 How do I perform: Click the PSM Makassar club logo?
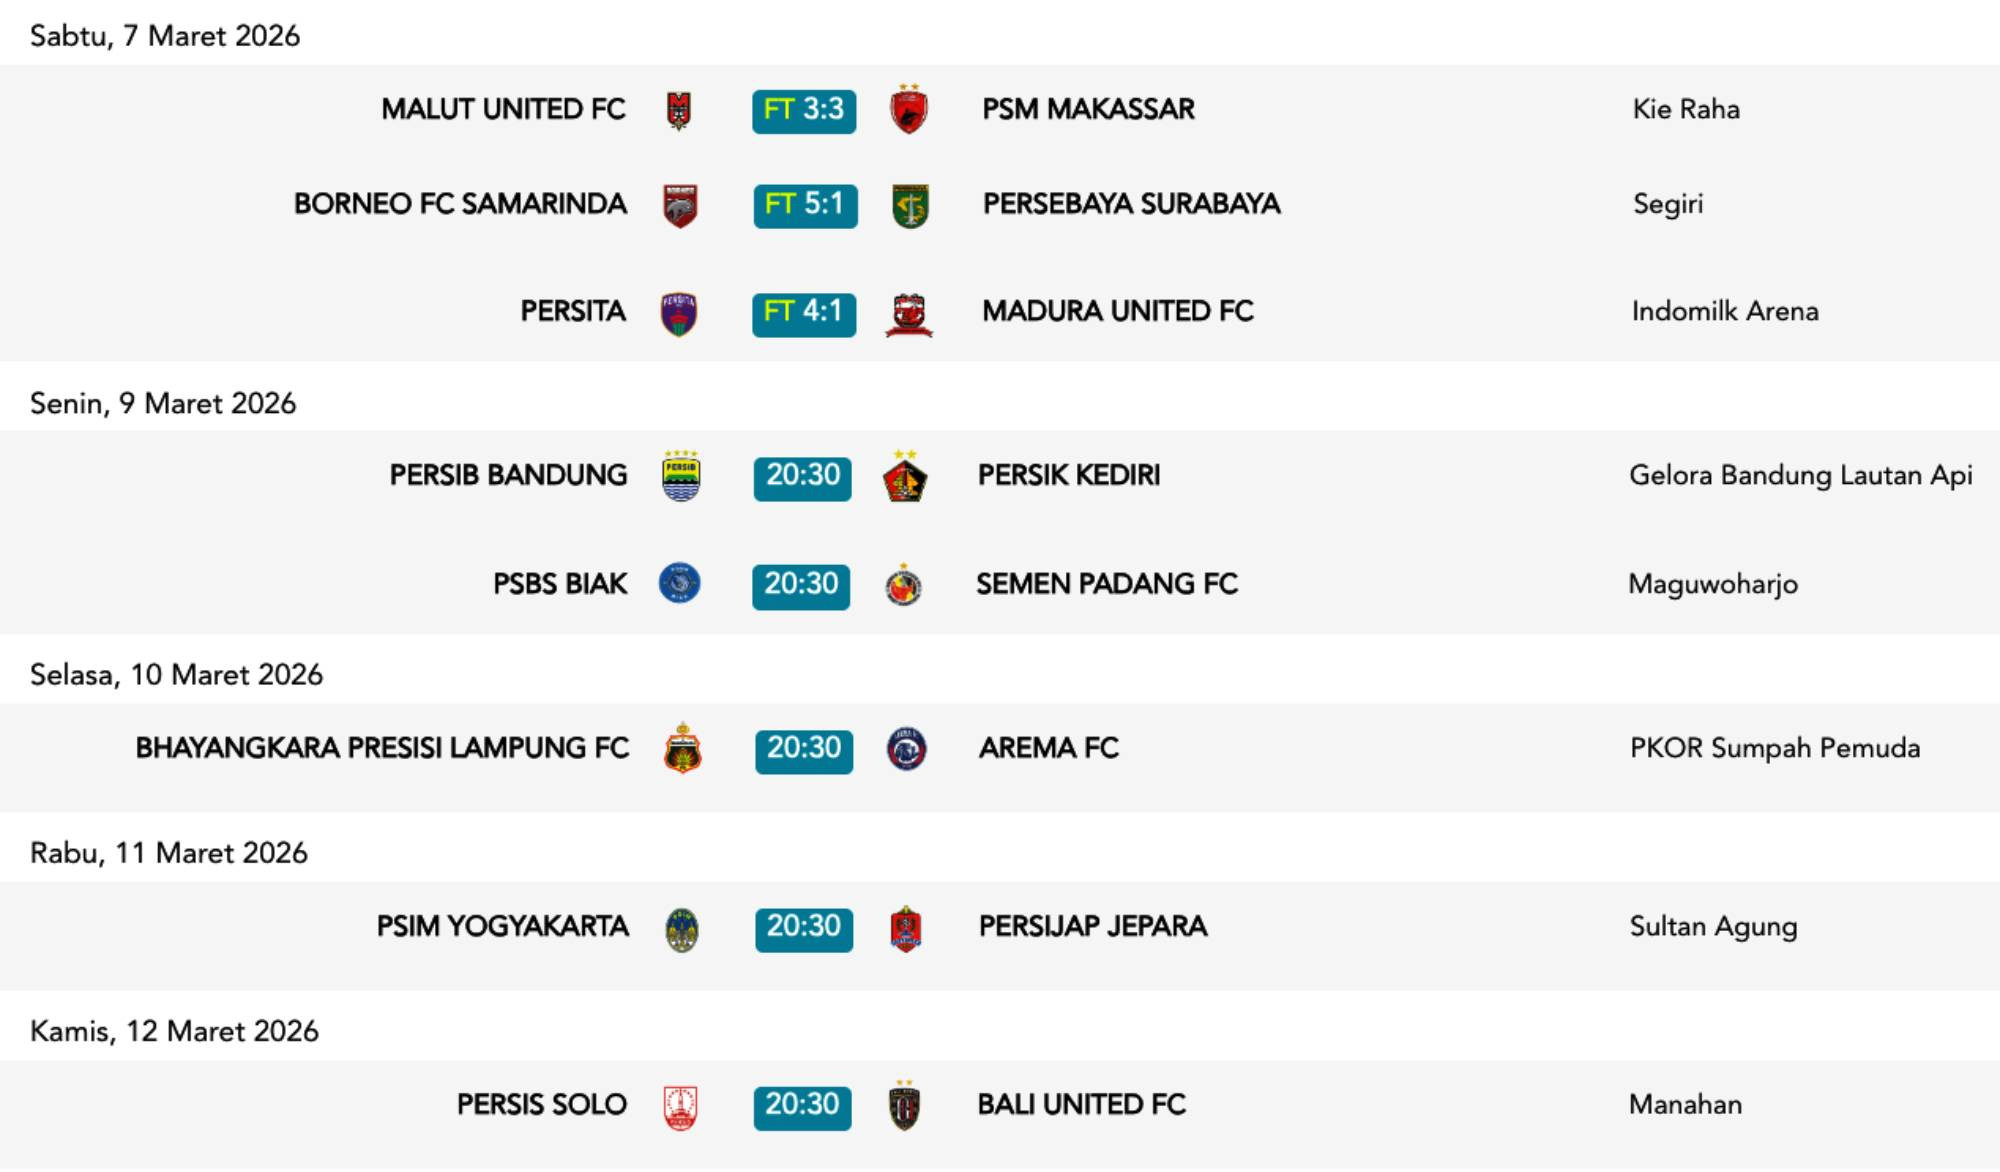tap(908, 109)
